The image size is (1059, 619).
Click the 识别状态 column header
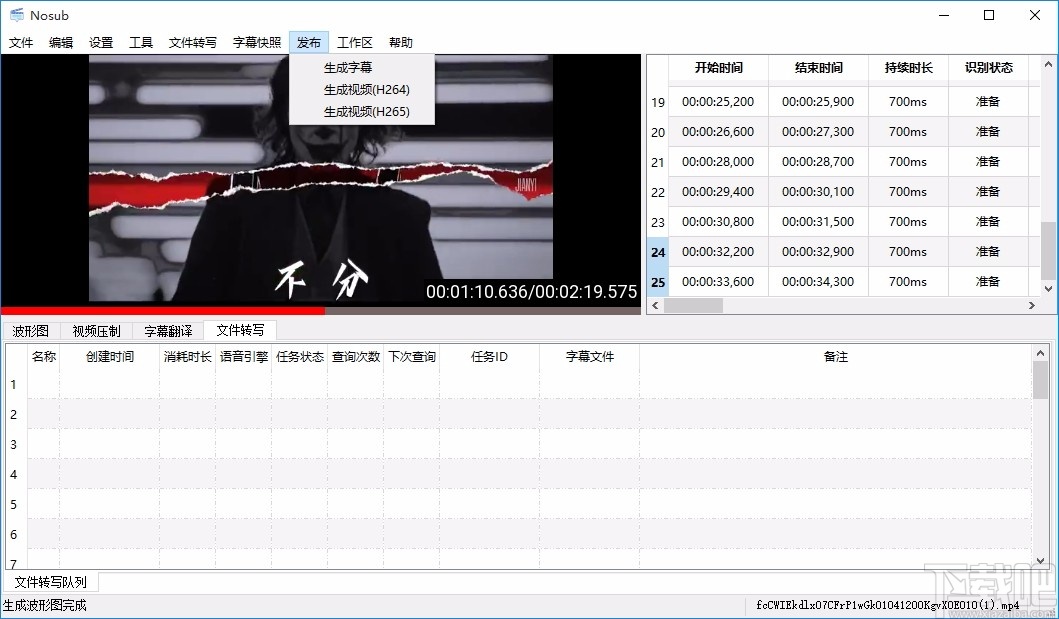[989, 68]
